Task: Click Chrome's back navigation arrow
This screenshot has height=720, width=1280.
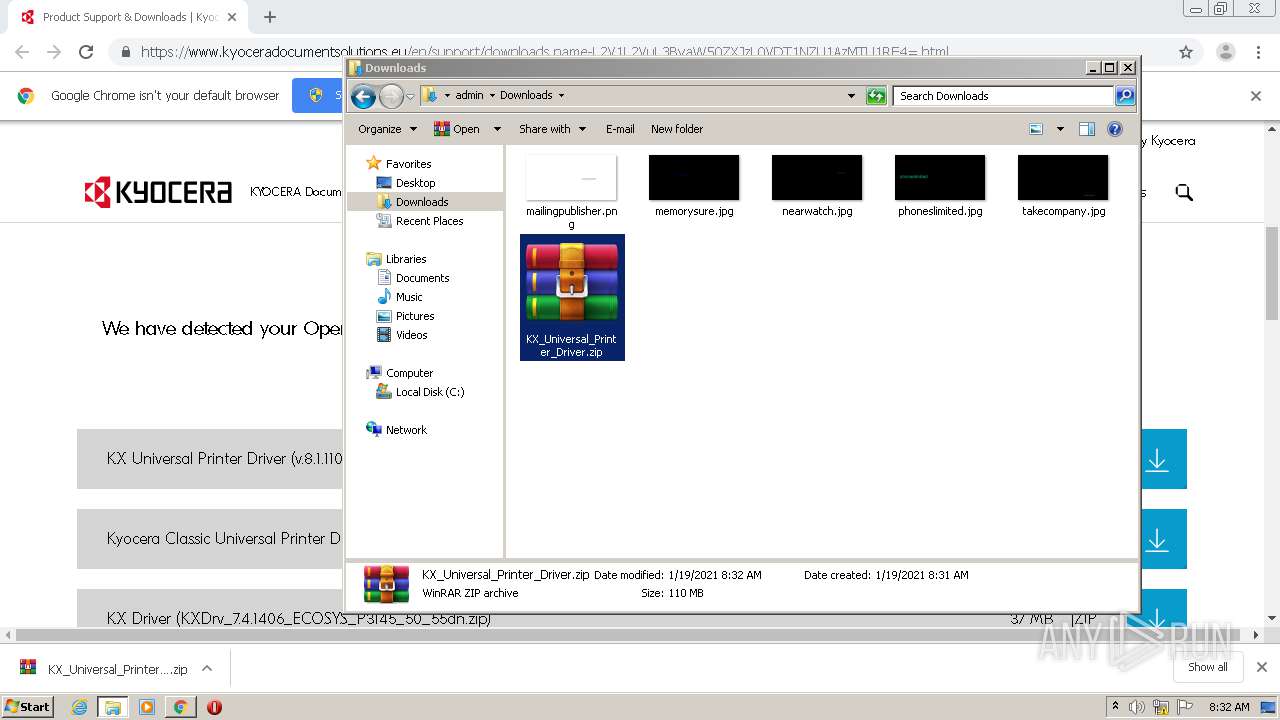Action: coord(22,52)
